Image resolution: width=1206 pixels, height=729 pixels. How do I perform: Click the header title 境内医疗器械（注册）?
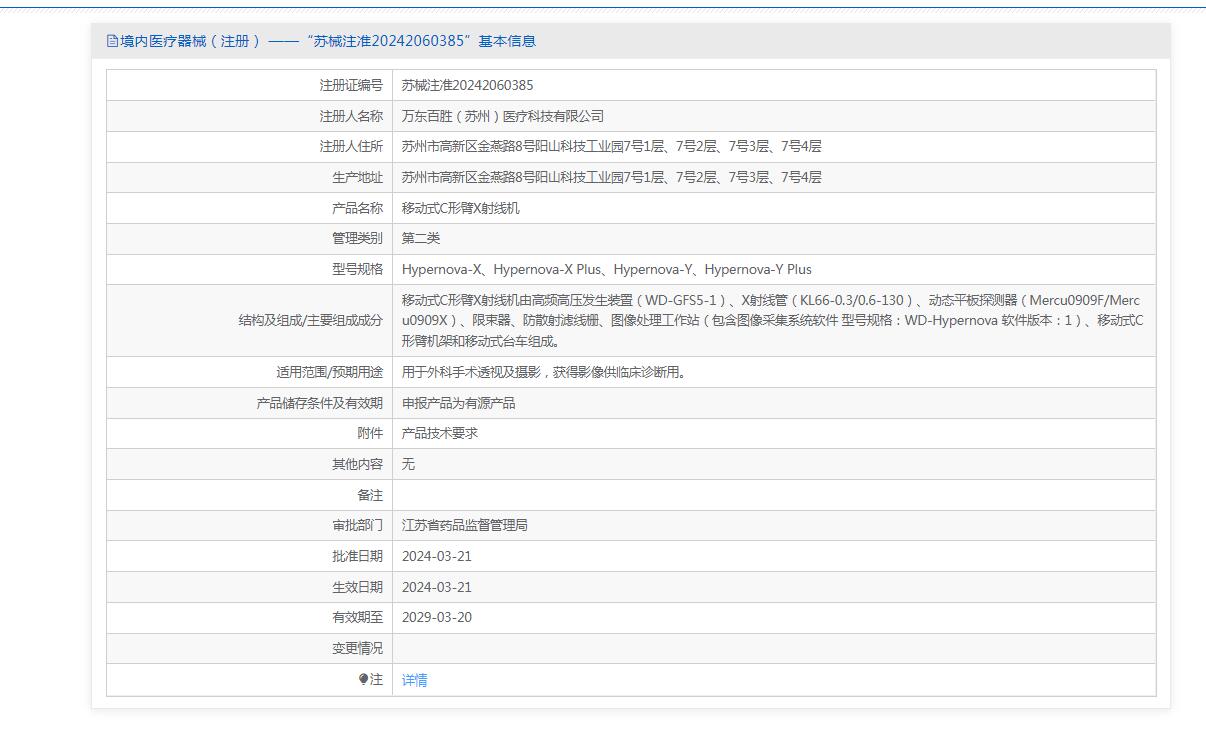click(190, 41)
